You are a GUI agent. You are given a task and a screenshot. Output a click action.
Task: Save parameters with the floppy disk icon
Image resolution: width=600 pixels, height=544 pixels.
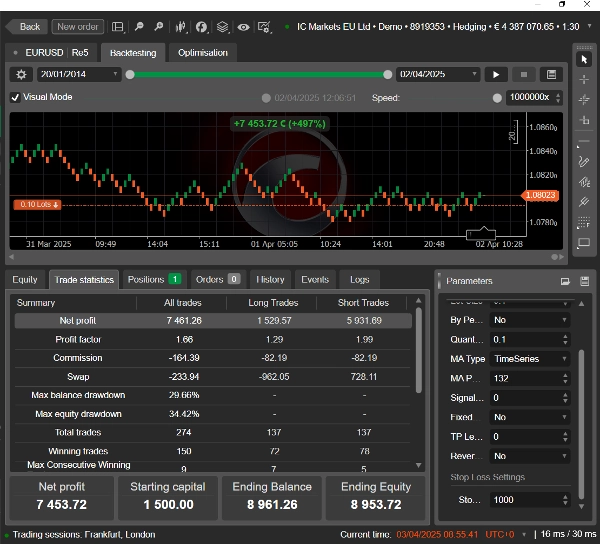584,281
